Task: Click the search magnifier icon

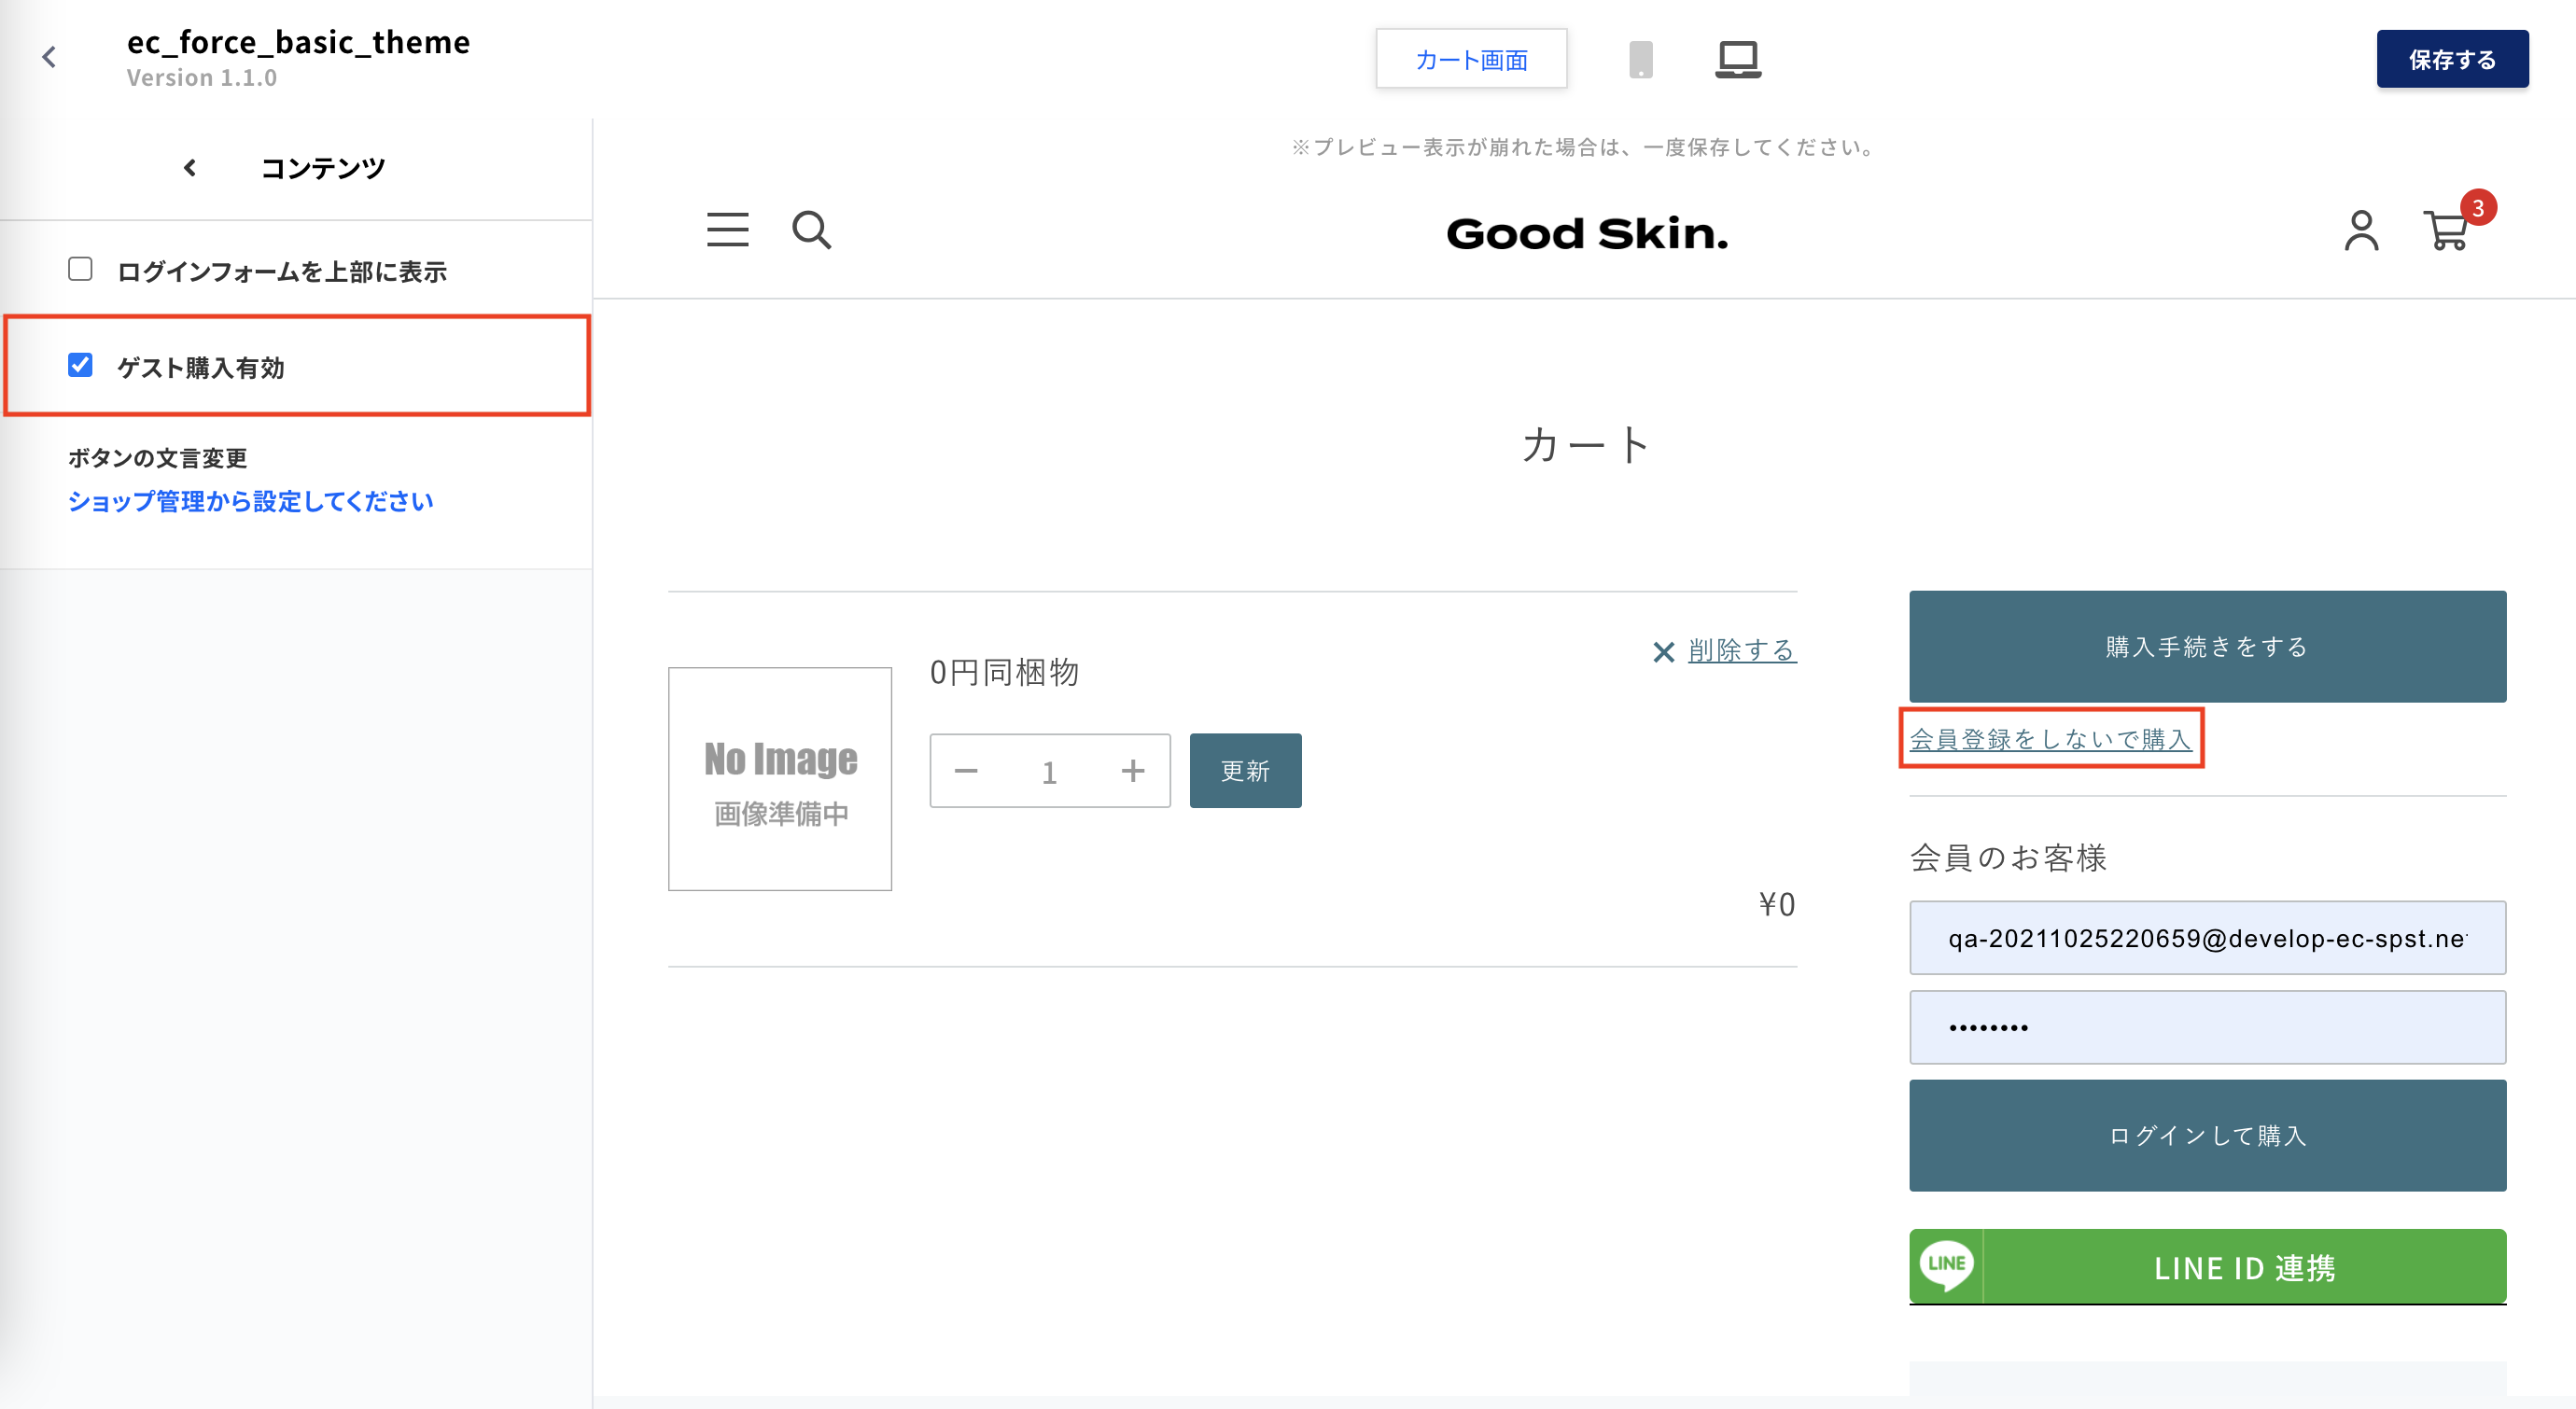Action: click(811, 230)
